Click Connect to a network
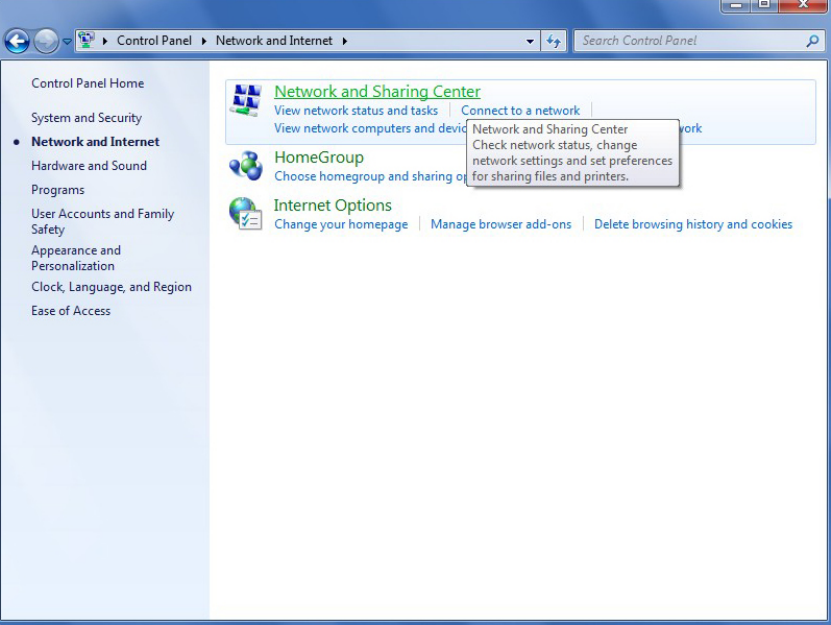This screenshot has height=625, width=831. (x=520, y=110)
